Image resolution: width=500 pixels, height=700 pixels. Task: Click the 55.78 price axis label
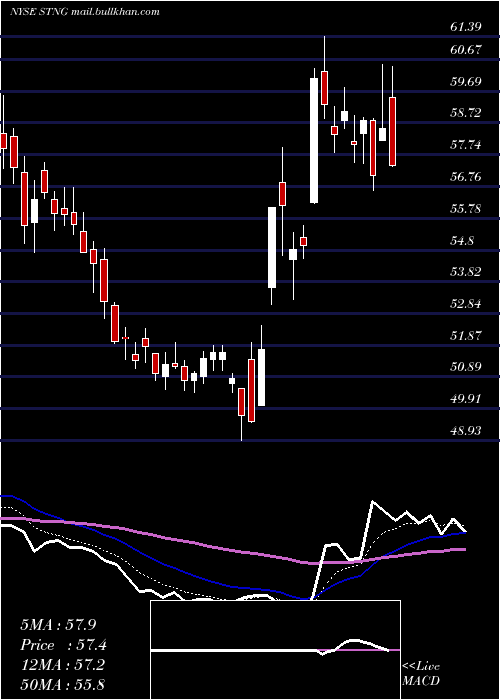466,208
